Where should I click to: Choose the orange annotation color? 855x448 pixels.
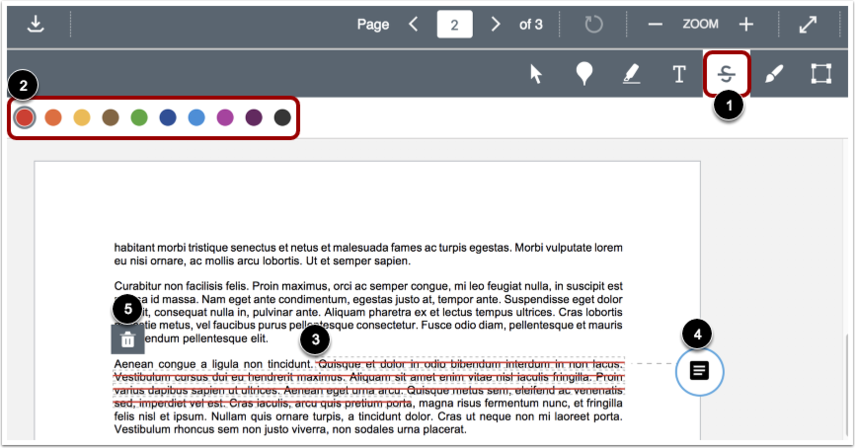[53, 117]
